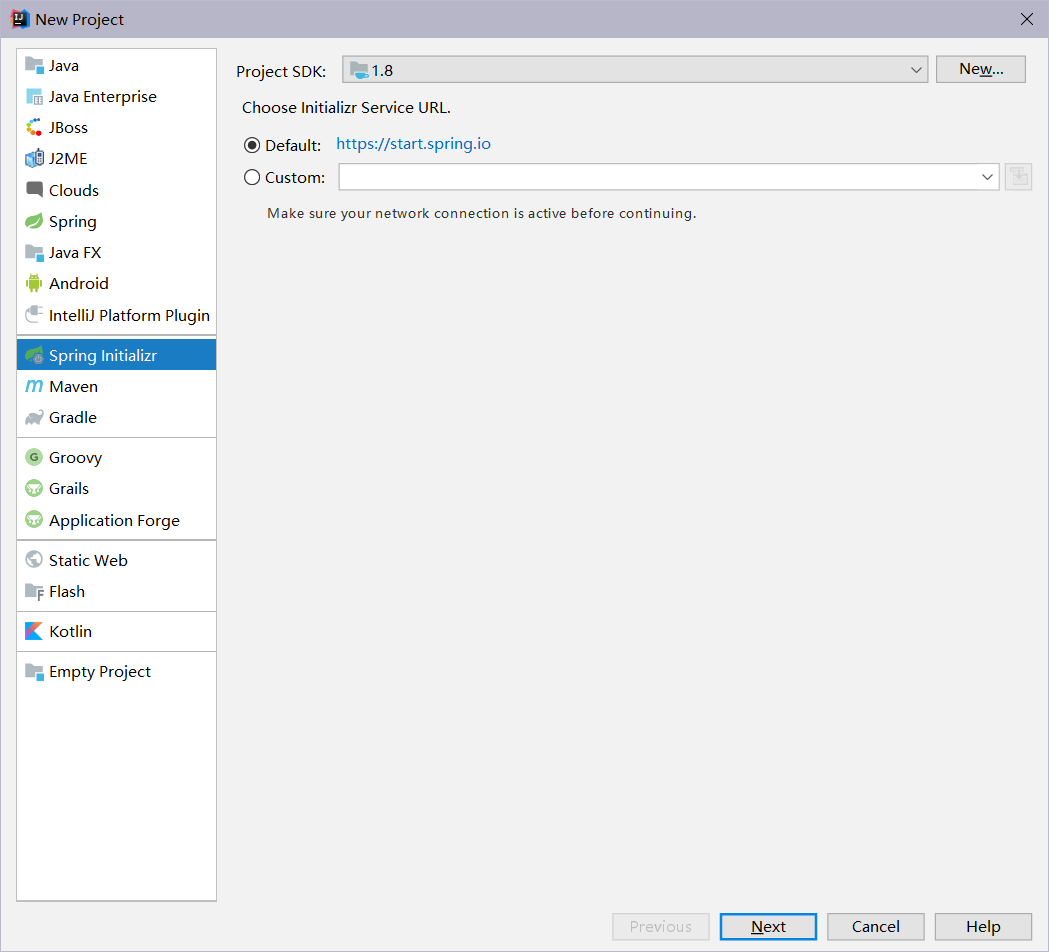Select JBoss label in list

tap(68, 127)
